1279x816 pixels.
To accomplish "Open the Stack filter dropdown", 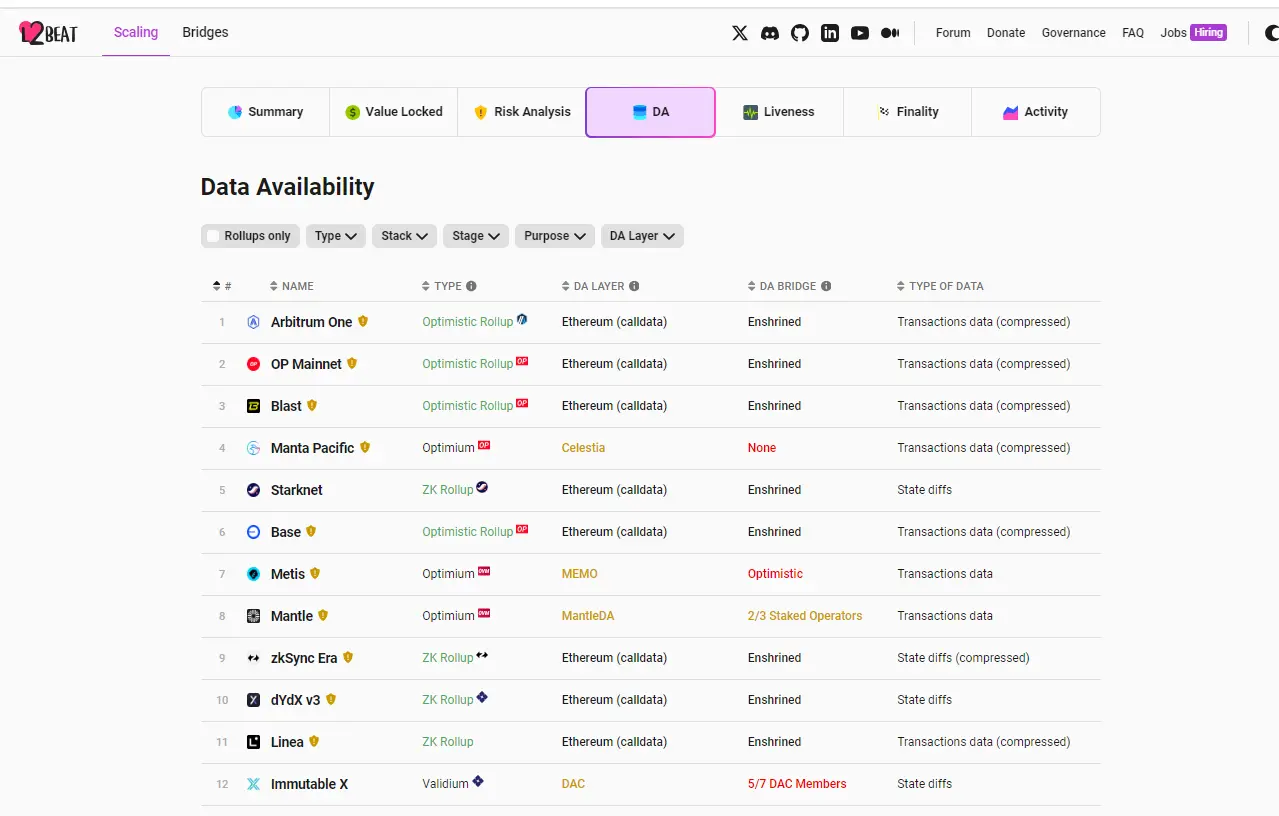I will [x=404, y=236].
